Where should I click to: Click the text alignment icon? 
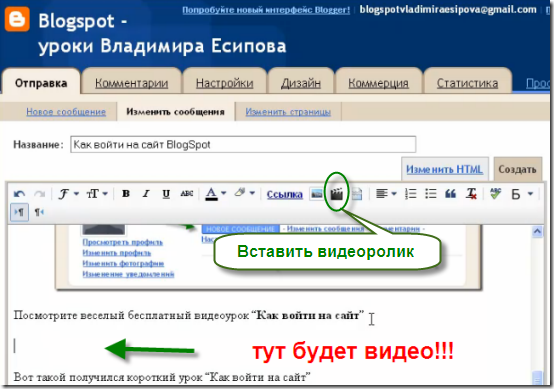coord(382,194)
